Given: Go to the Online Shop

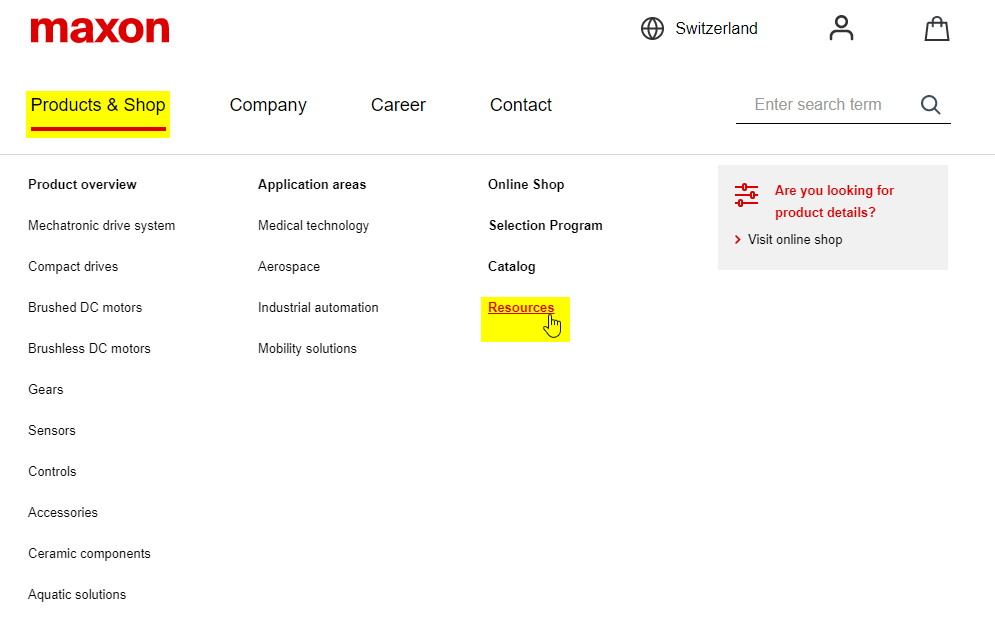Looking at the screenshot, I should (x=526, y=185).
